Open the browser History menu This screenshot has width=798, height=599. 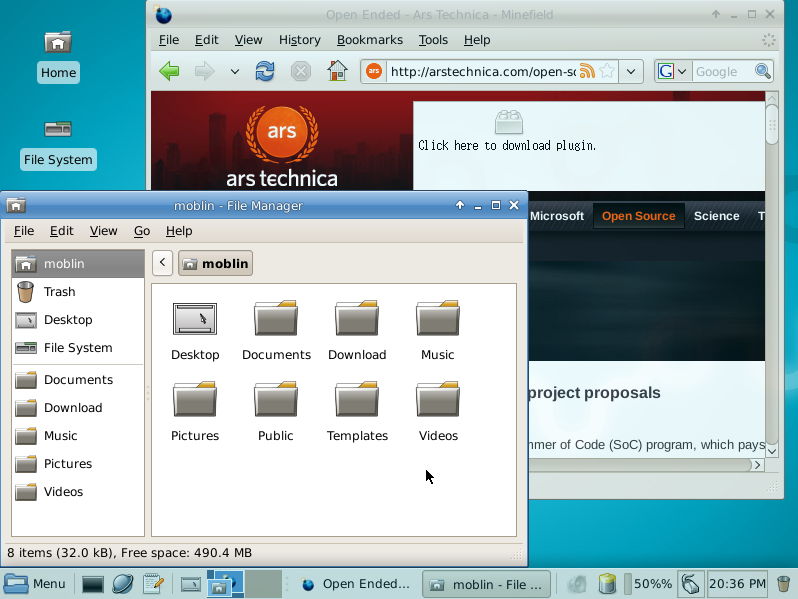click(x=299, y=40)
